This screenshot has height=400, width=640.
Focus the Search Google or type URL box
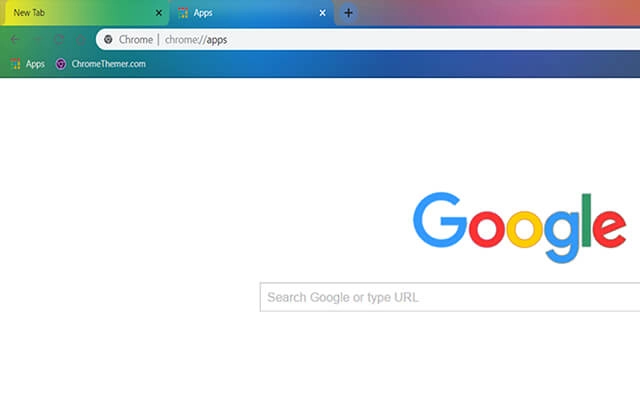(x=450, y=297)
